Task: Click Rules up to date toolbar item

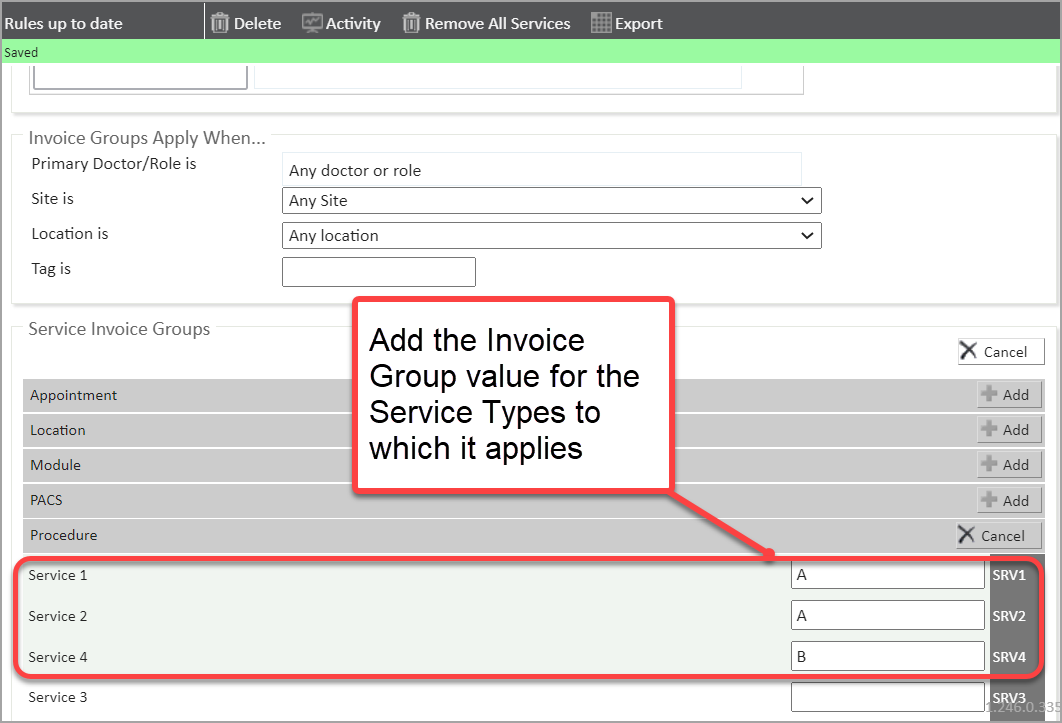Action: 63,24
